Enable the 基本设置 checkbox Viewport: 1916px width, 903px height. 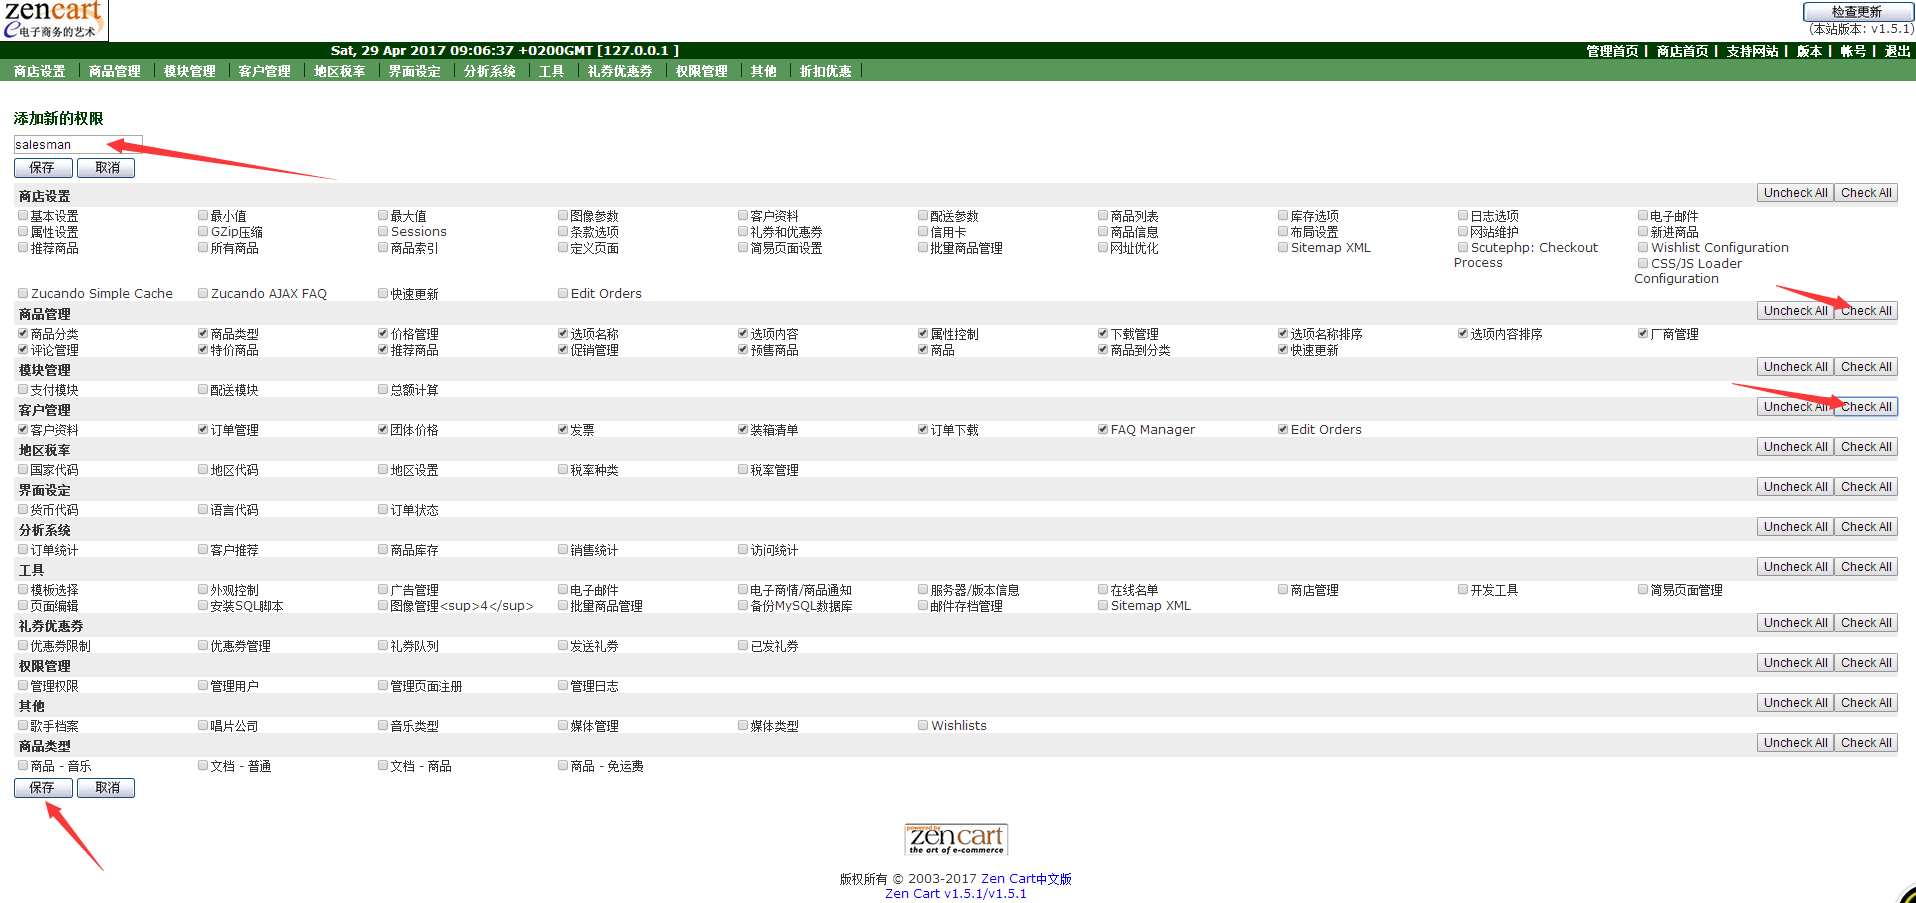point(23,215)
